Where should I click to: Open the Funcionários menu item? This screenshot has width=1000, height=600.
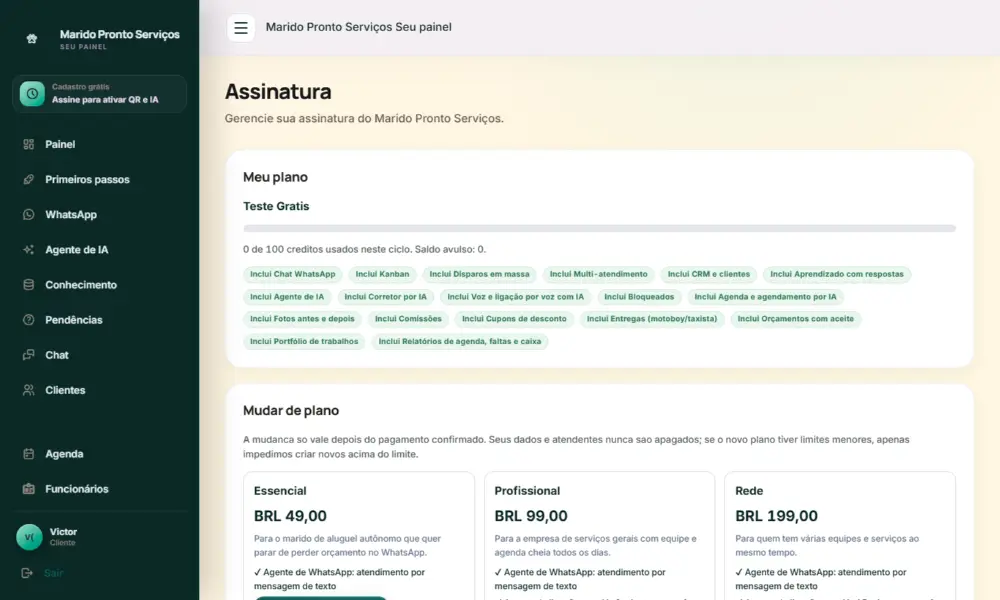[99, 489]
